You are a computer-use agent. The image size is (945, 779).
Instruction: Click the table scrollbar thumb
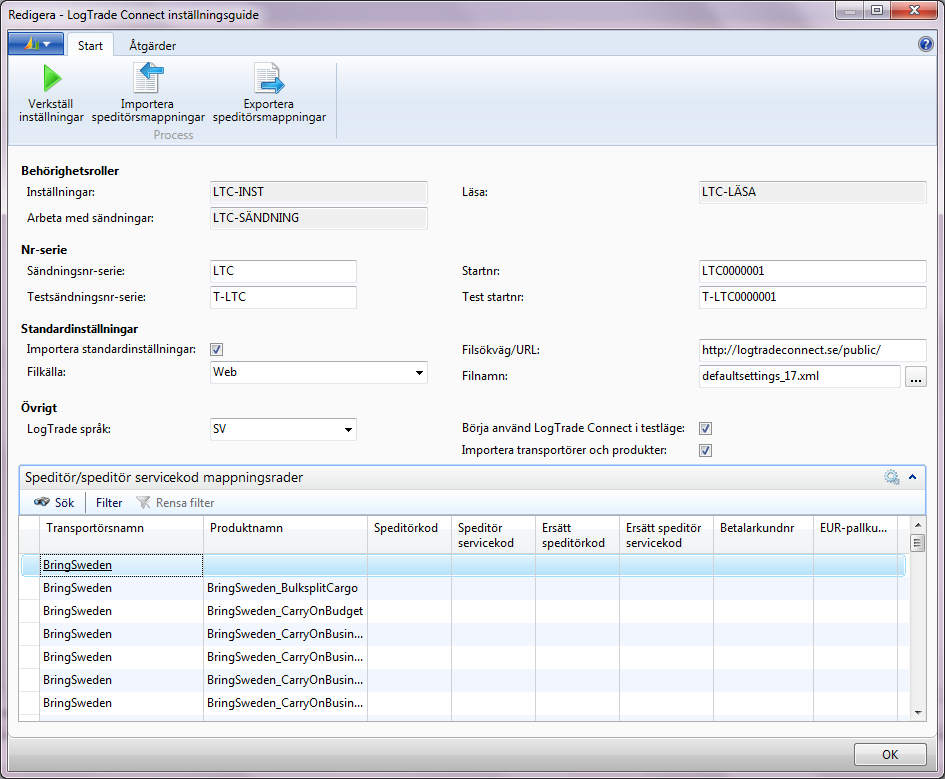click(x=917, y=543)
